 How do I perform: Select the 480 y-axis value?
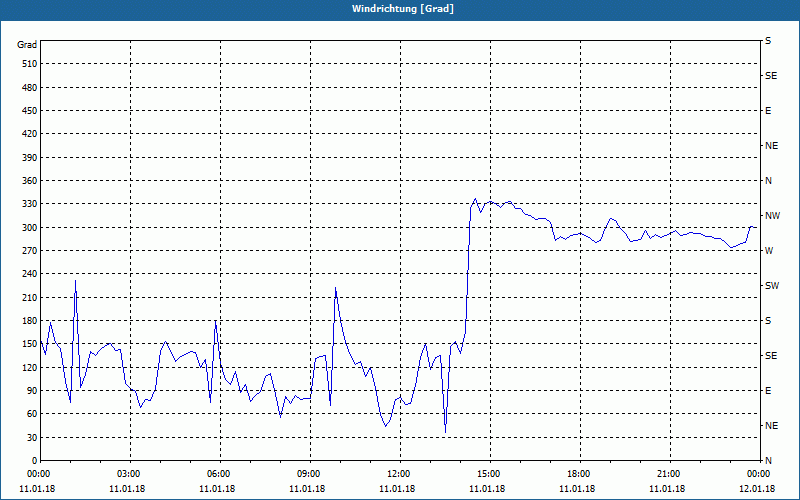pyautogui.click(x=30, y=88)
